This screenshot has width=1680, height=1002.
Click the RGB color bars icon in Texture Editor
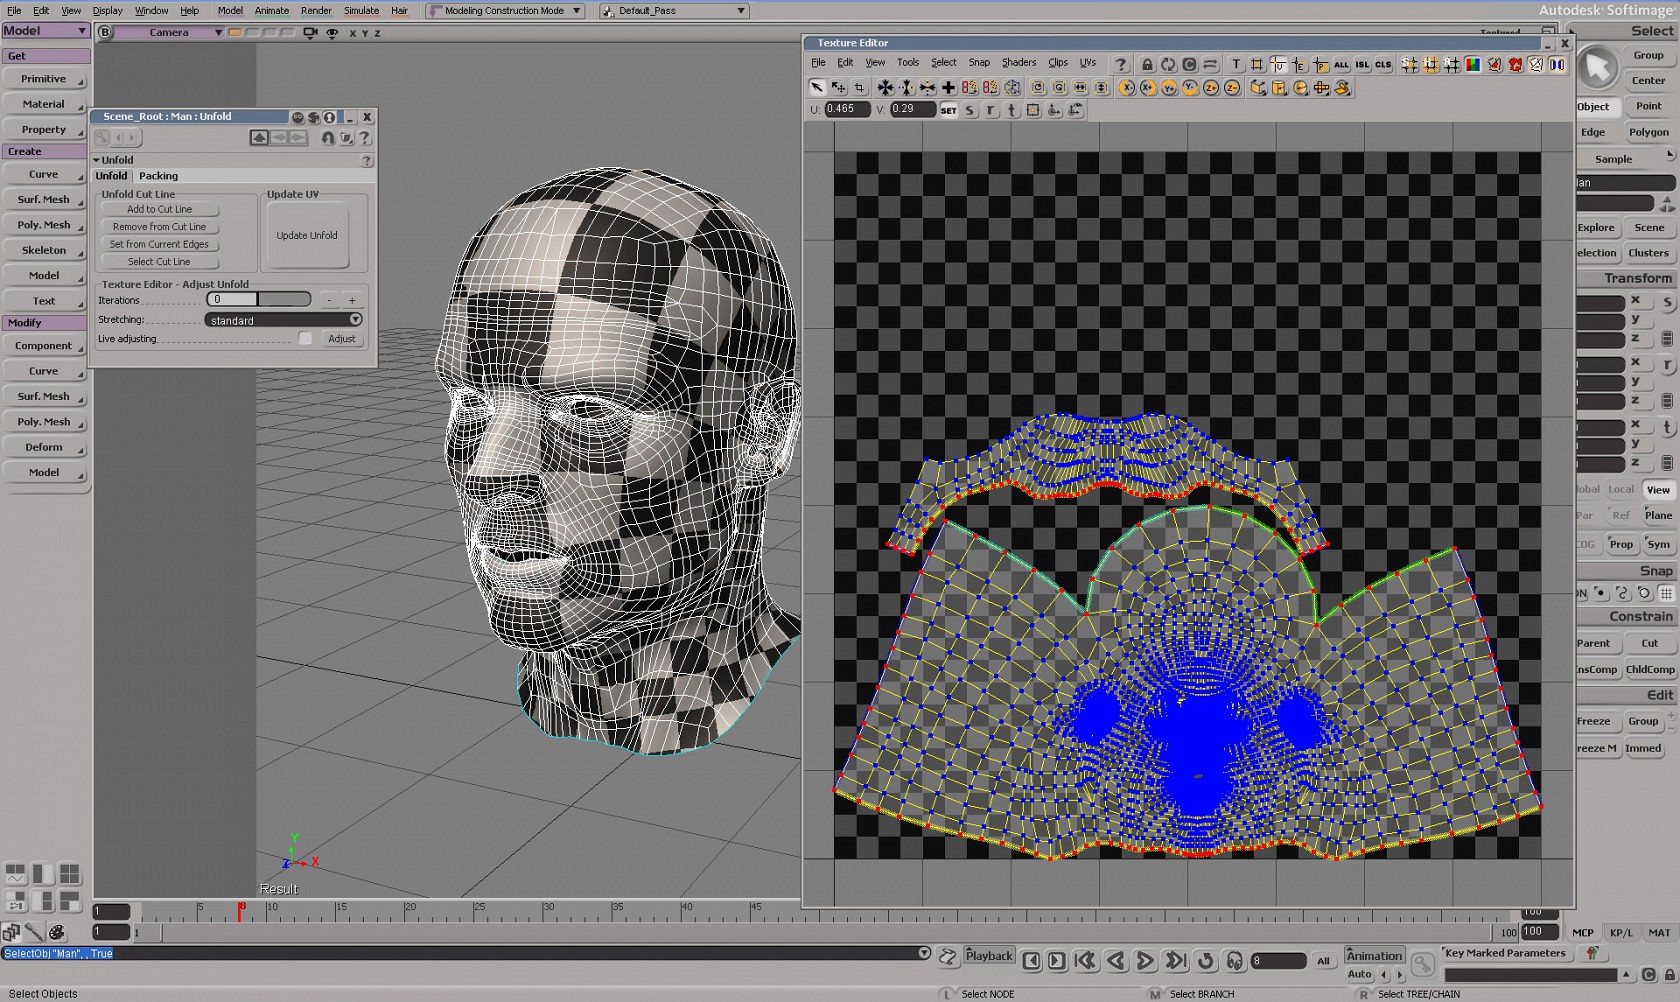pyautogui.click(x=1473, y=64)
